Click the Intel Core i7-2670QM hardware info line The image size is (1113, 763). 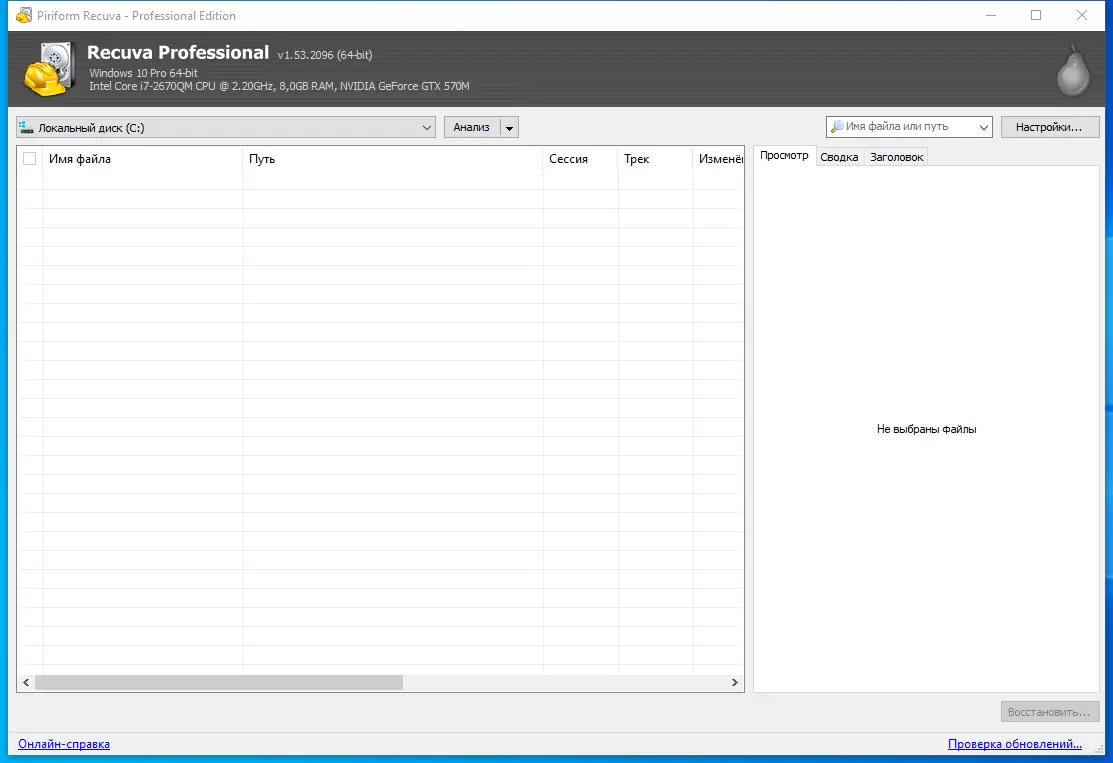[279, 86]
